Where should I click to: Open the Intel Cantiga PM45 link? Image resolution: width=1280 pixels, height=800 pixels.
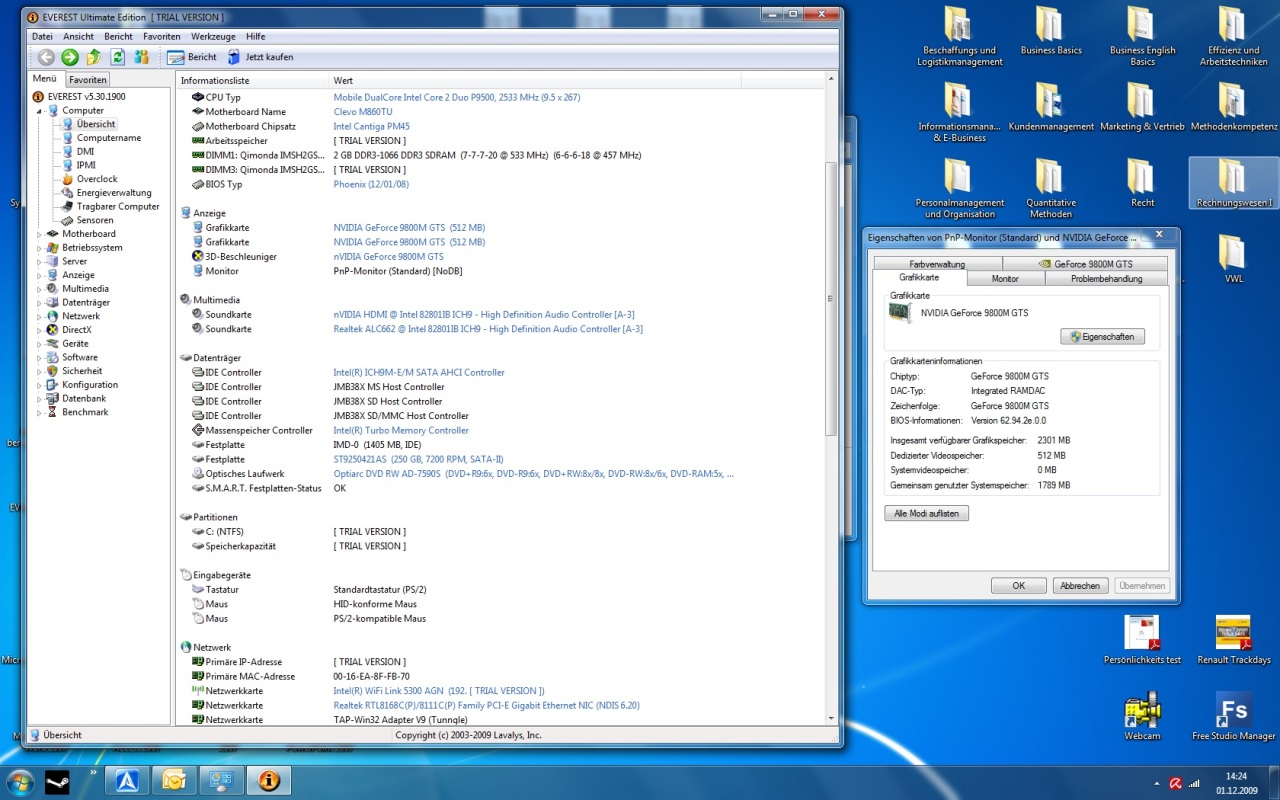click(371, 127)
